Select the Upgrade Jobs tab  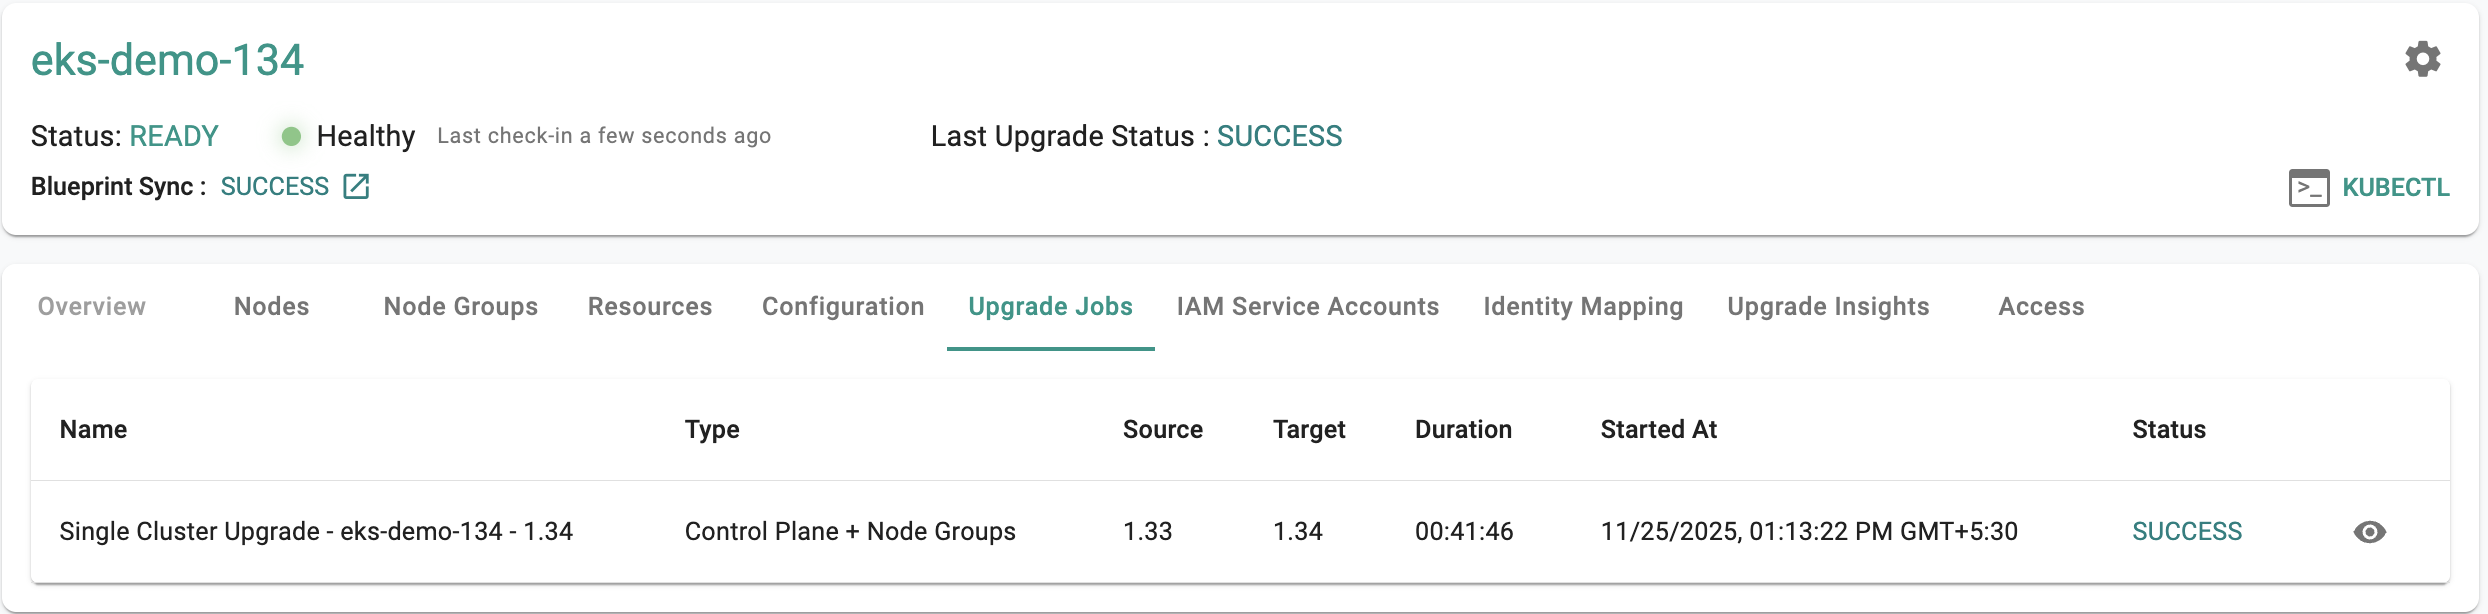point(1050,307)
